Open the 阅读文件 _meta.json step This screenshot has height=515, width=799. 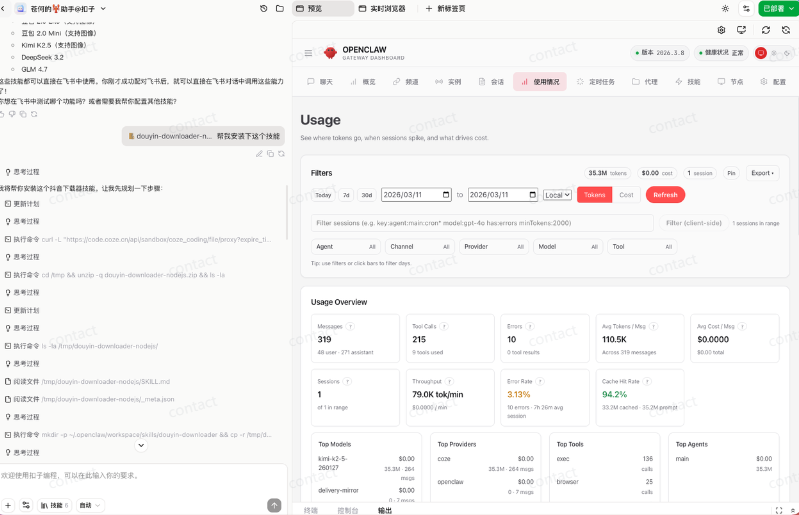[89, 399]
